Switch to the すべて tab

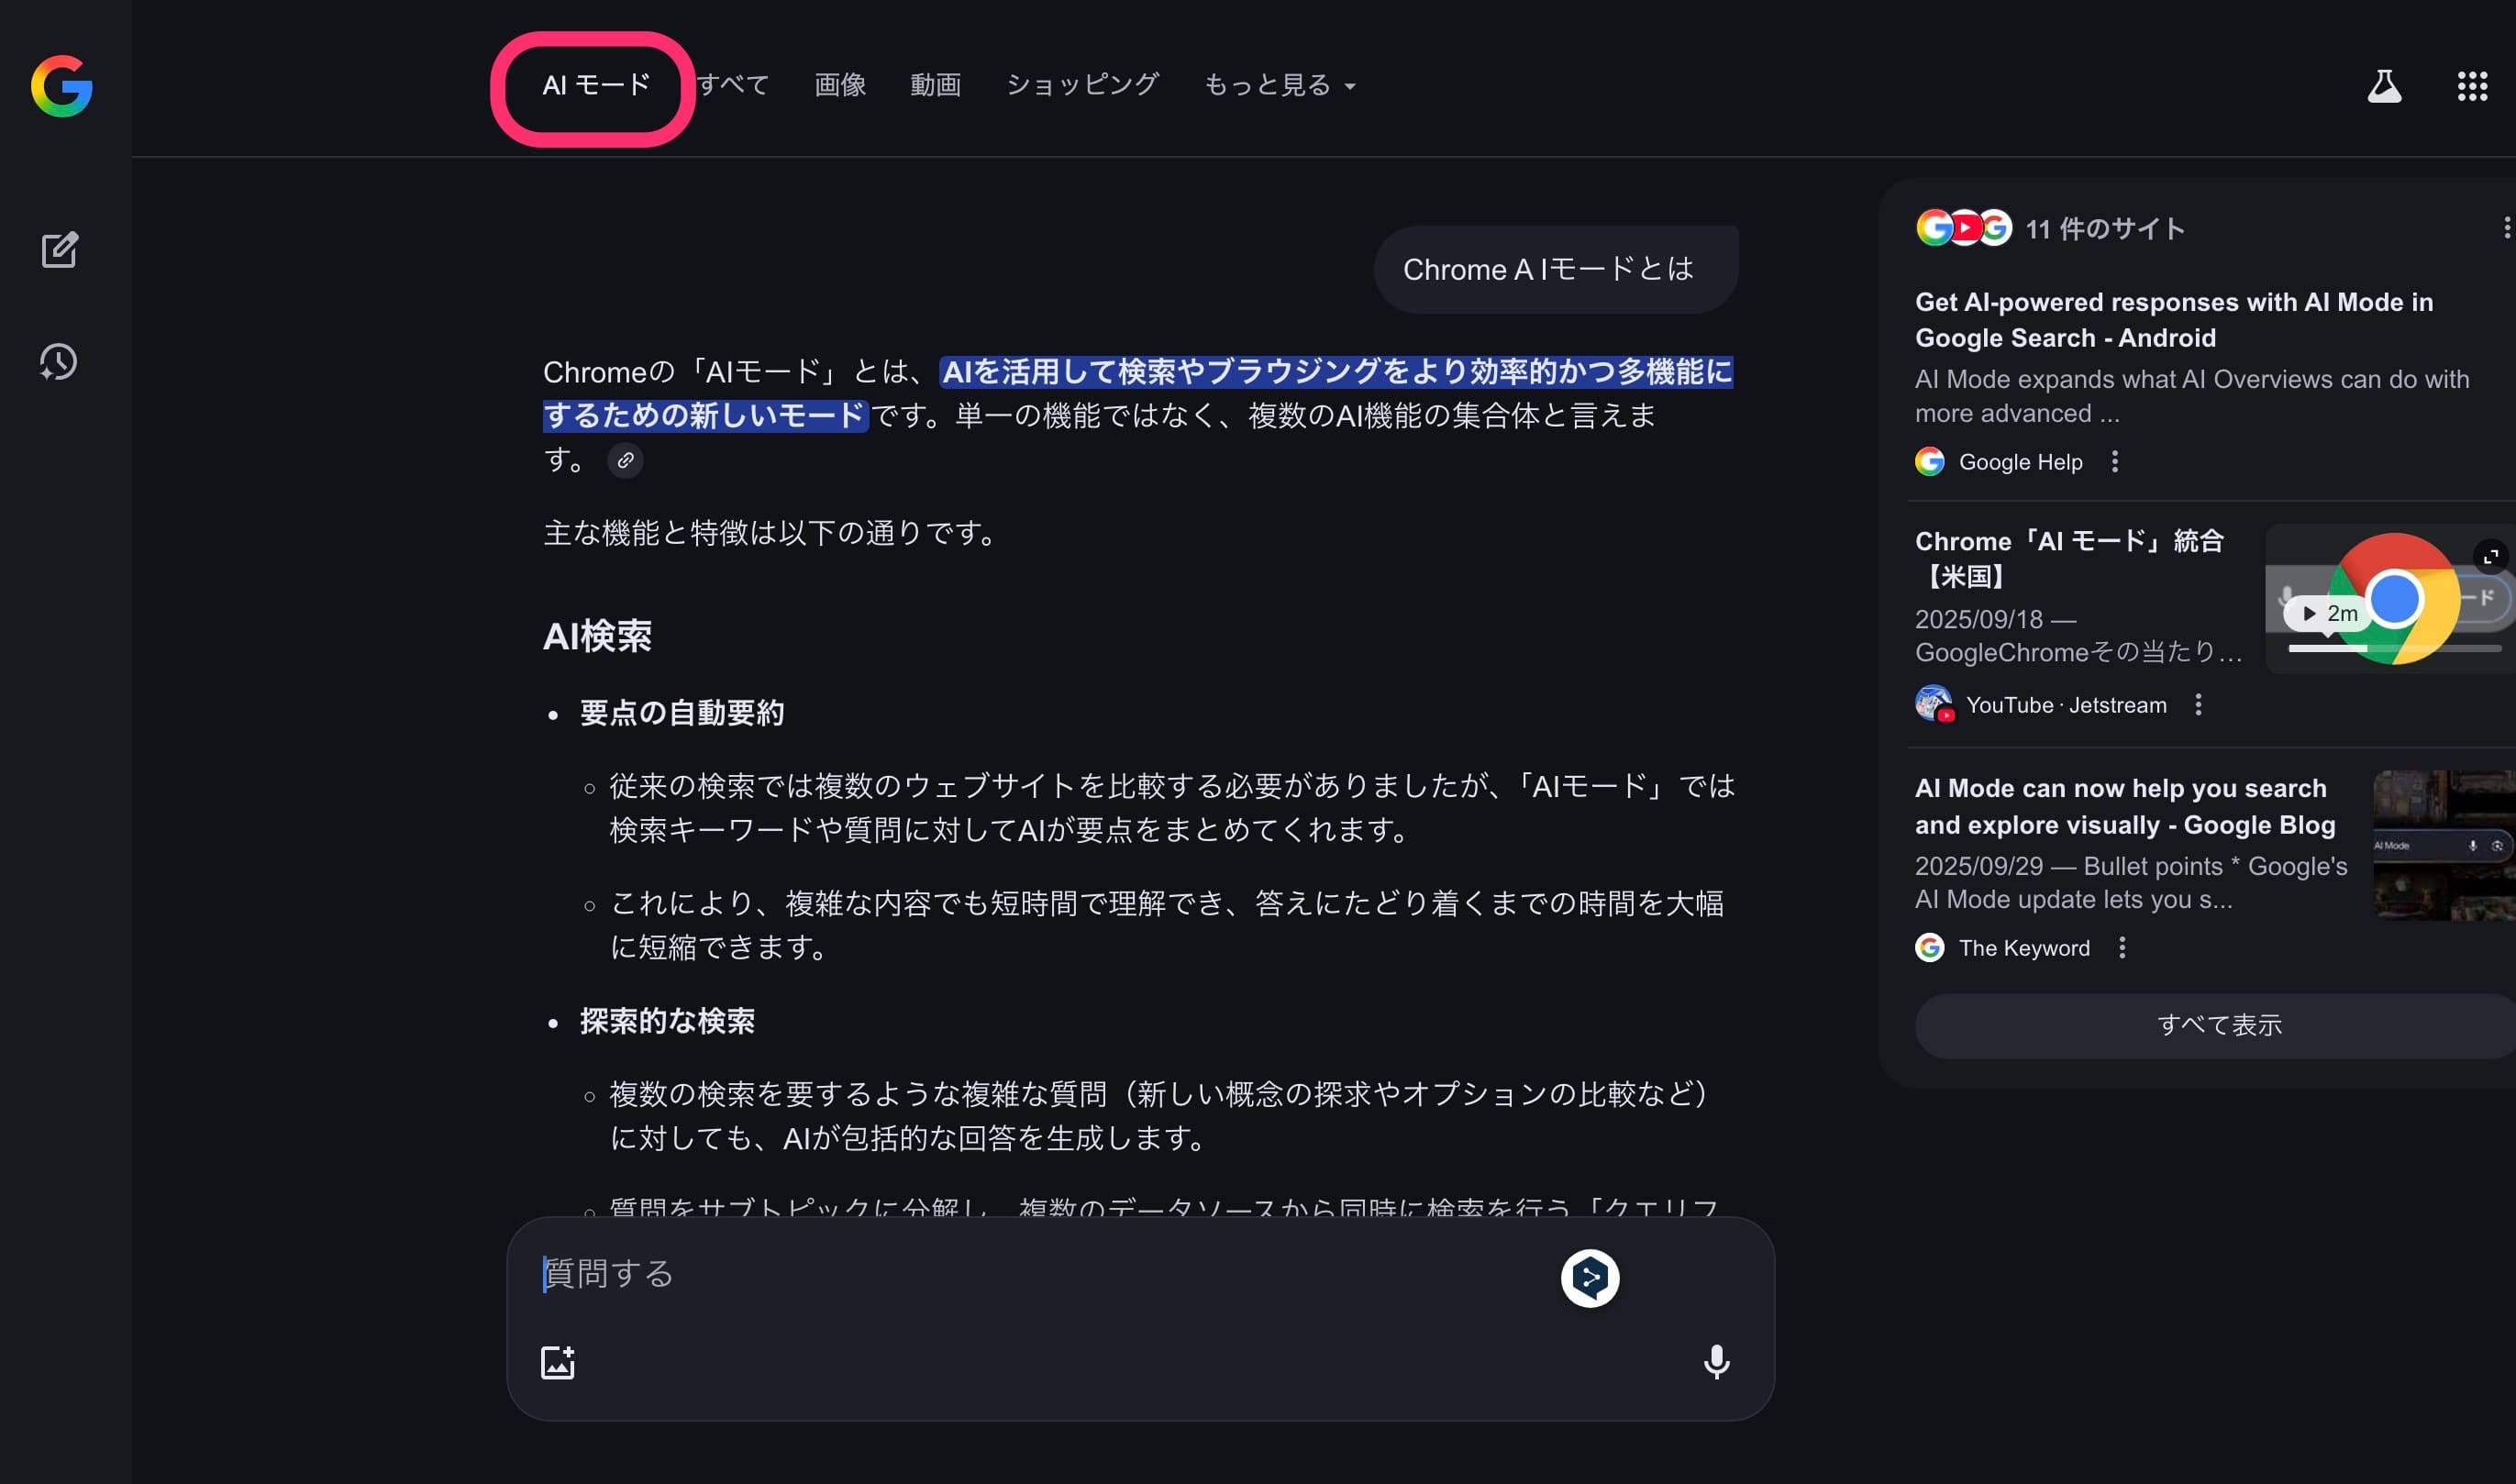733,86
